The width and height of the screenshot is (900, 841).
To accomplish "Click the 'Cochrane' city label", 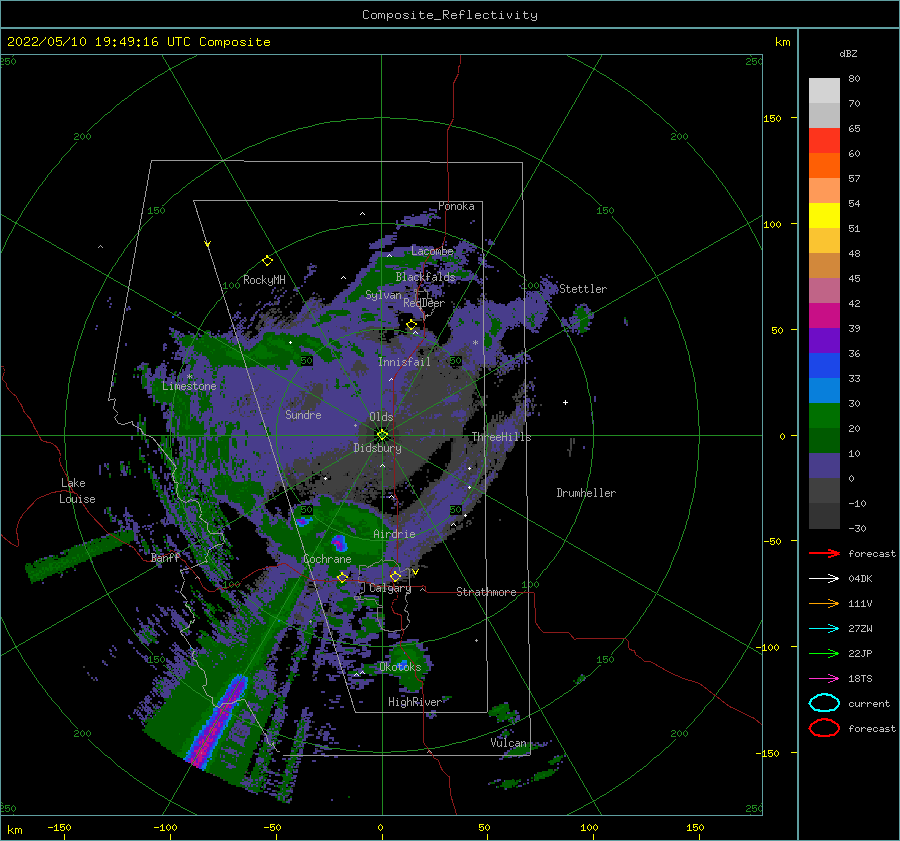I will 327,559.
